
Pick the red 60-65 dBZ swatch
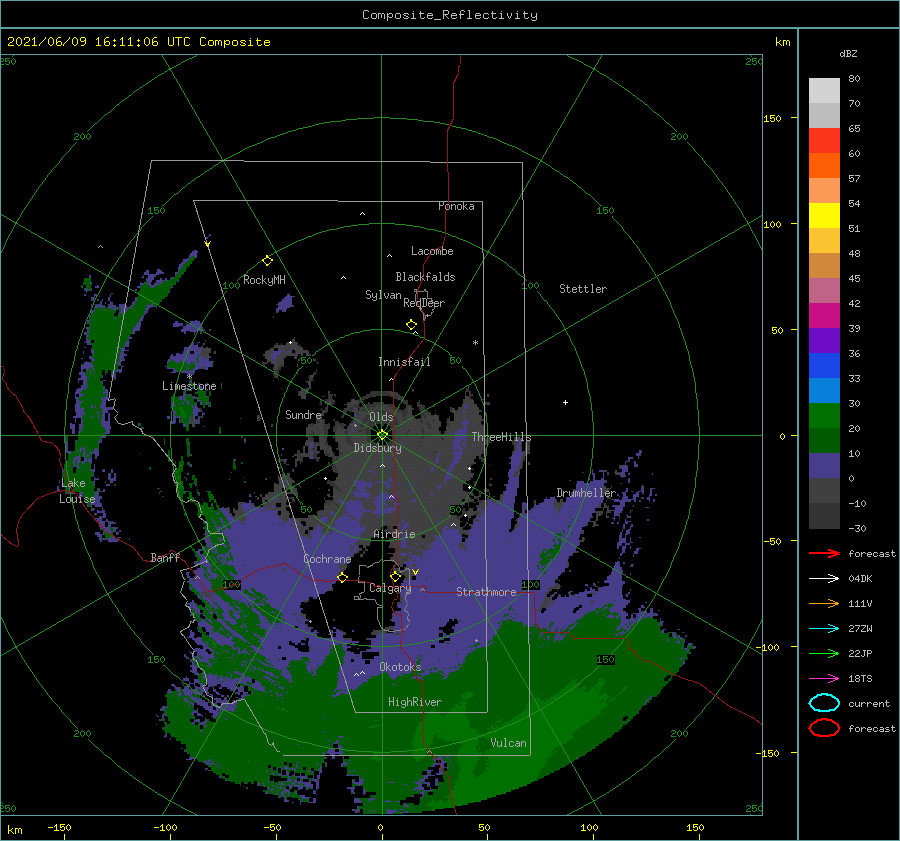[824, 141]
